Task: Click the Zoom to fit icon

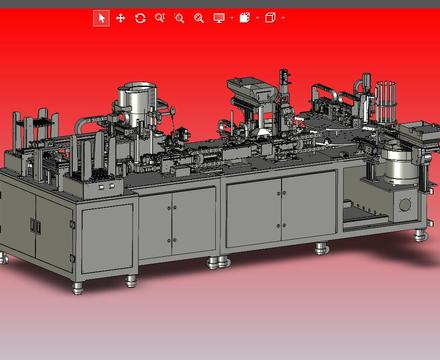Action: [x=199, y=18]
